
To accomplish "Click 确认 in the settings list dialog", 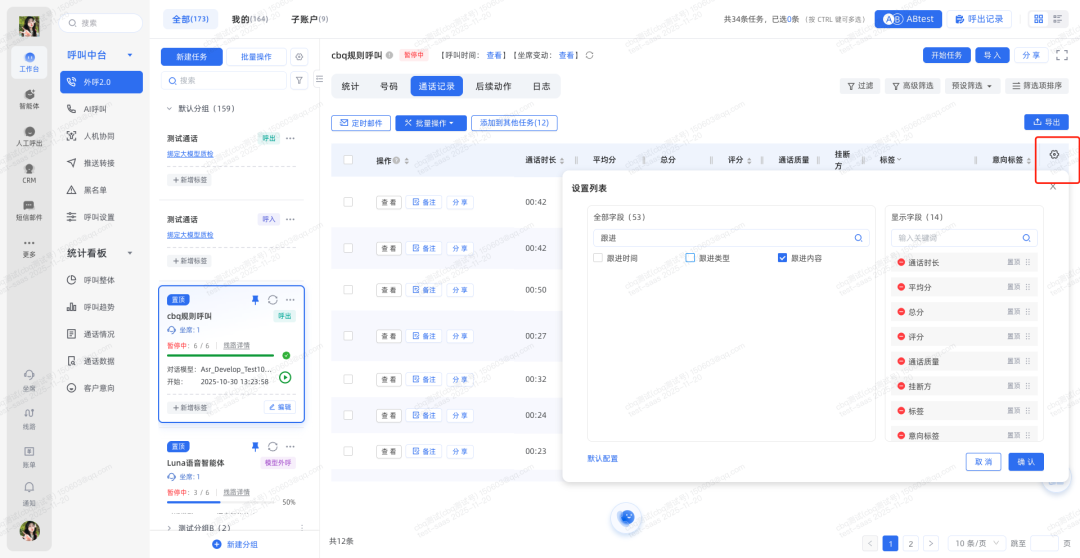I will coord(1026,461).
